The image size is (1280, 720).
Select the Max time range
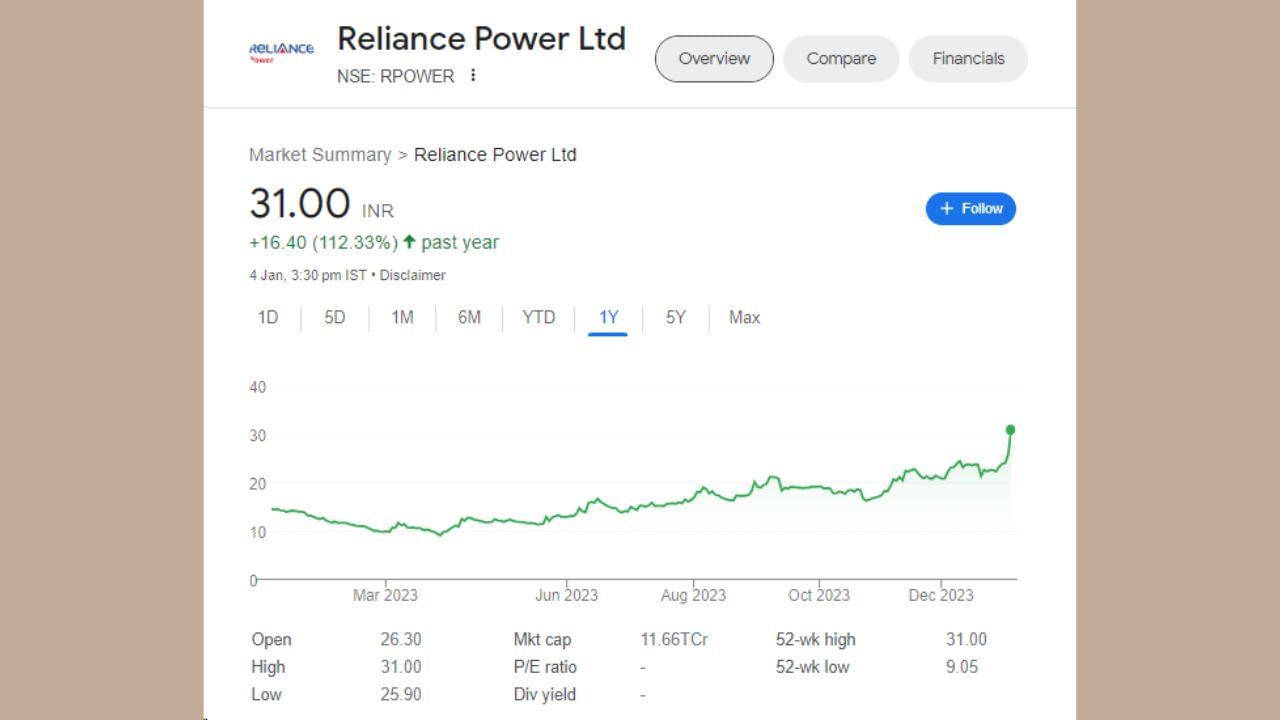(x=745, y=317)
